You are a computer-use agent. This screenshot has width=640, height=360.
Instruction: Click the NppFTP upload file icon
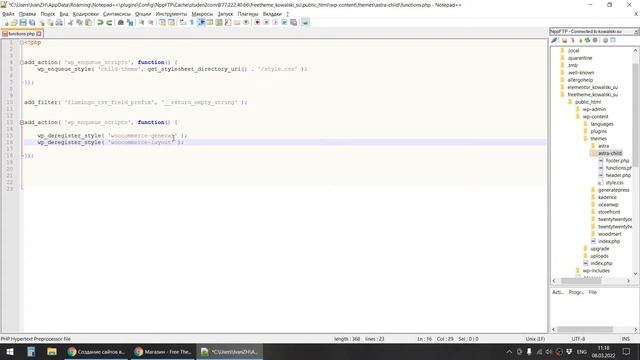(580, 40)
